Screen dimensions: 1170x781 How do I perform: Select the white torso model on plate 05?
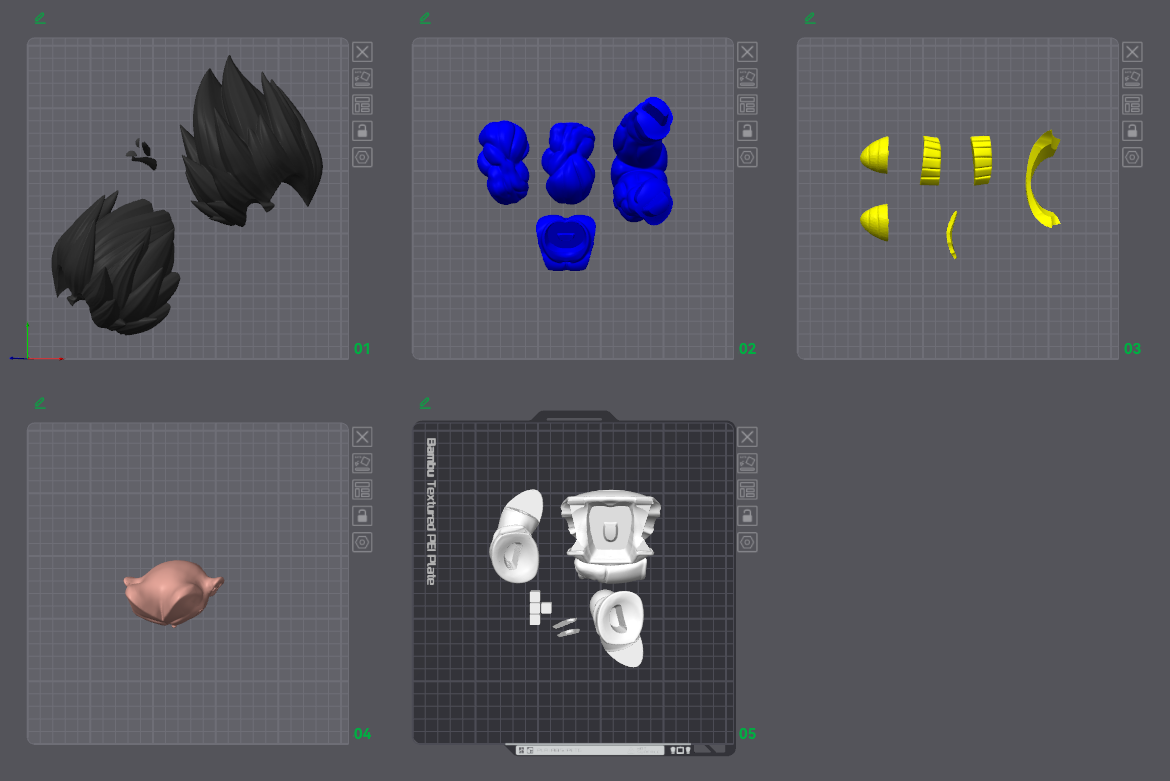(x=610, y=536)
